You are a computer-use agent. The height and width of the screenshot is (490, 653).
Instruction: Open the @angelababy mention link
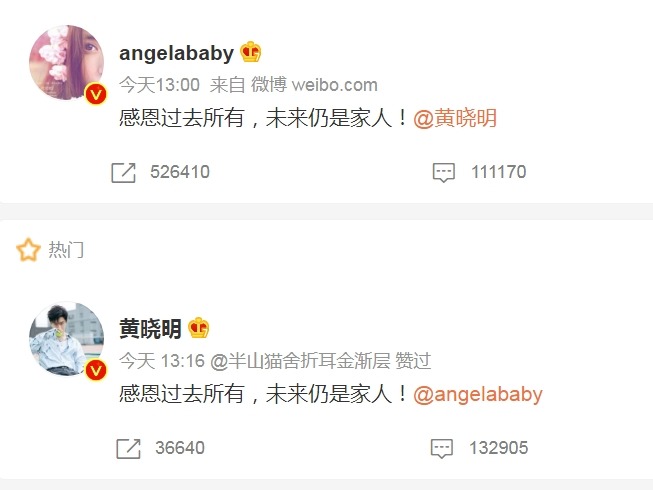click(x=478, y=394)
